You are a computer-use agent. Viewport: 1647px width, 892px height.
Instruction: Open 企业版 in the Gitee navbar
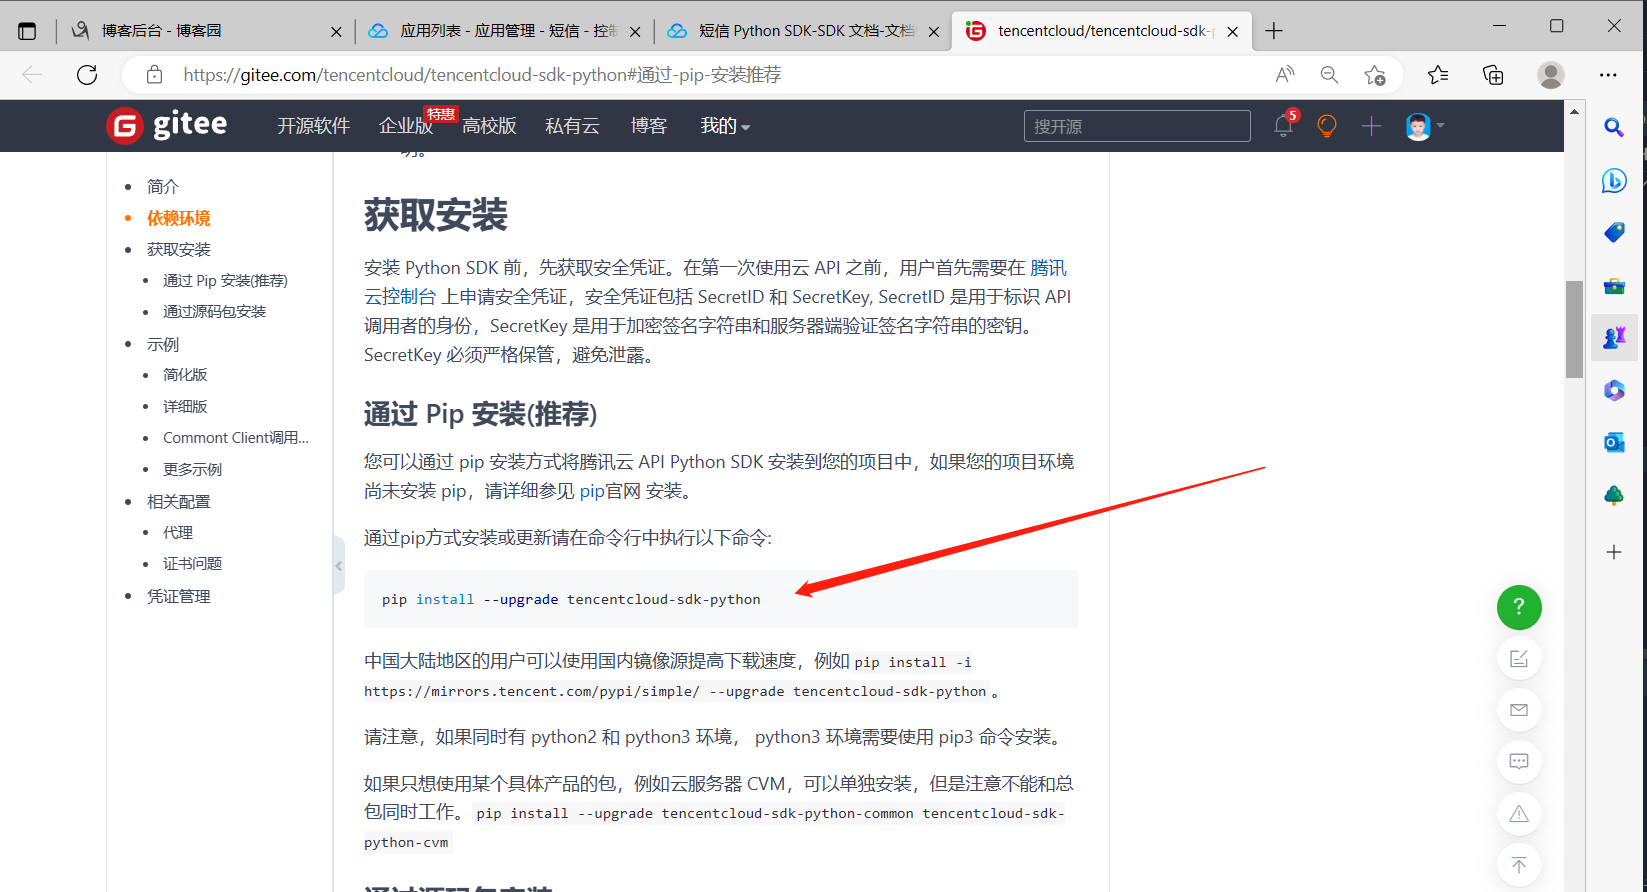[x=406, y=126]
